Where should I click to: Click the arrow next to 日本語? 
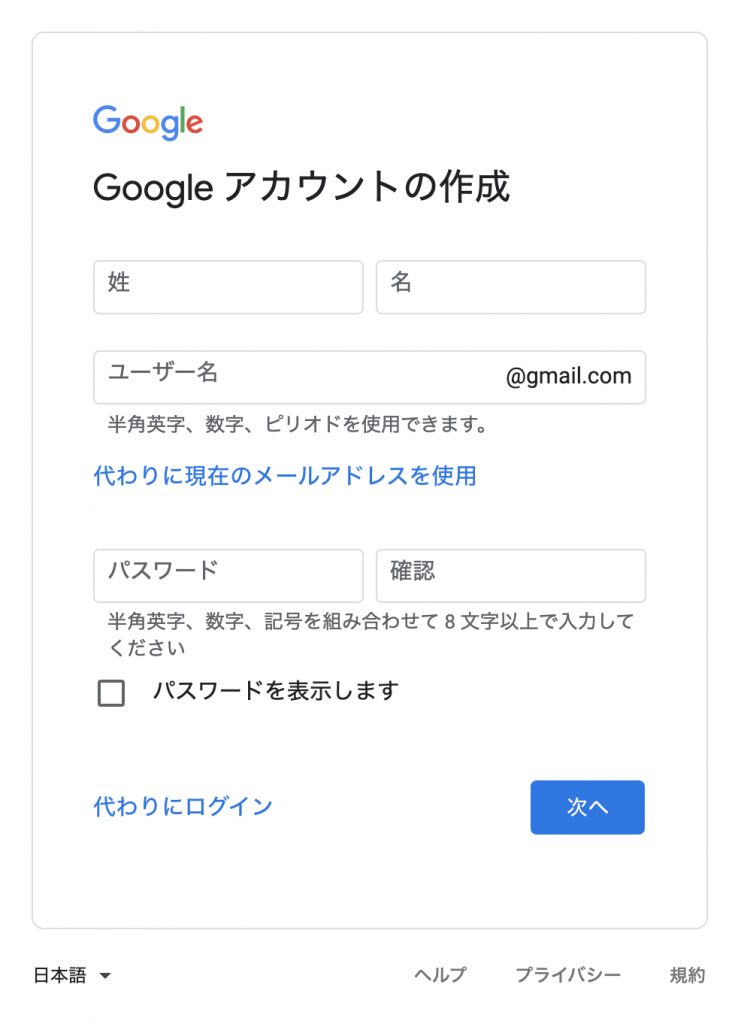(x=105, y=976)
